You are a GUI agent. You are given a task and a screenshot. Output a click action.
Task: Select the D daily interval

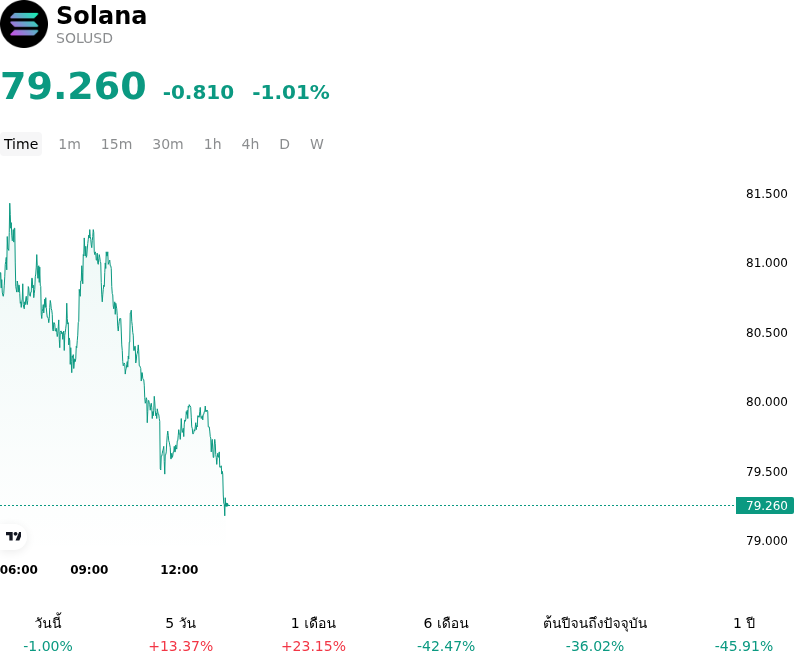point(285,144)
